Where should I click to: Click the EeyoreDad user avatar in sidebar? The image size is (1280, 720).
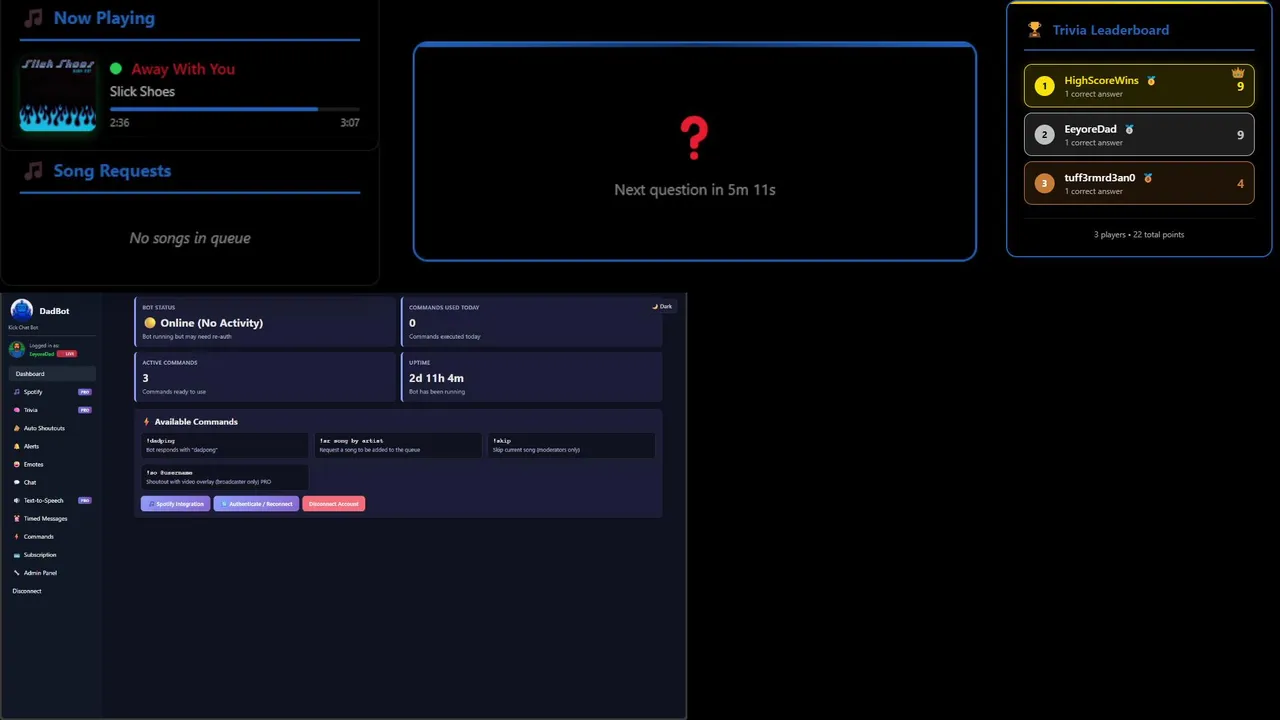coord(16,349)
